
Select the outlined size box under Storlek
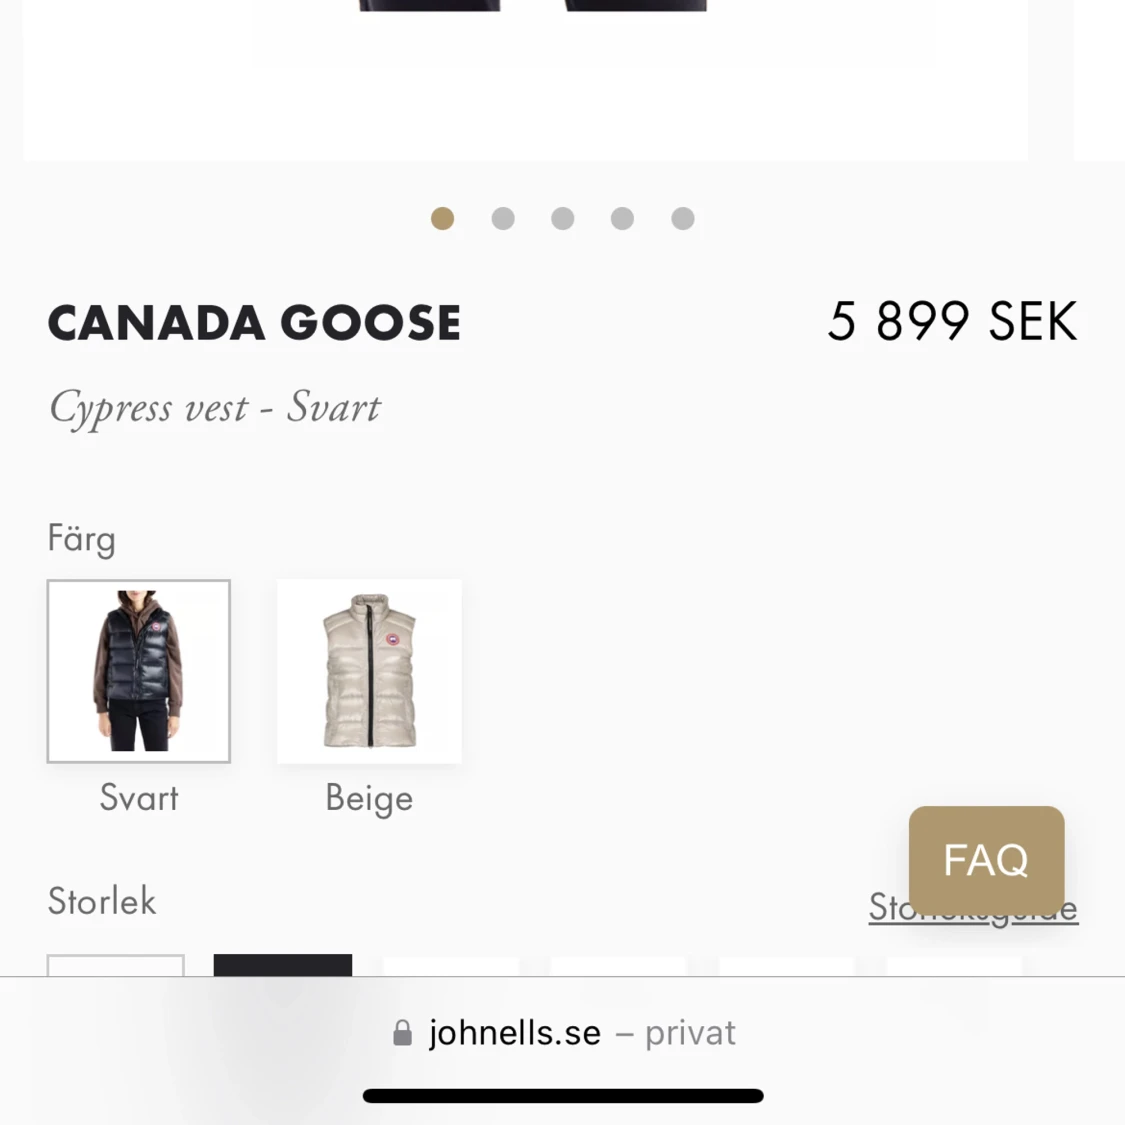[x=116, y=965]
